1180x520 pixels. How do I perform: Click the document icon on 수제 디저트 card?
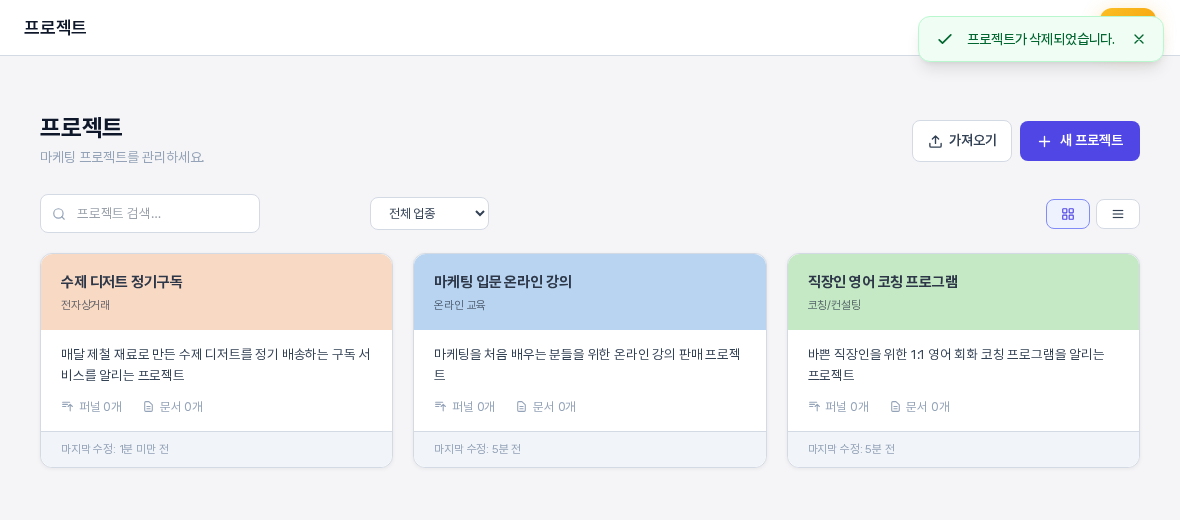(x=148, y=407)
